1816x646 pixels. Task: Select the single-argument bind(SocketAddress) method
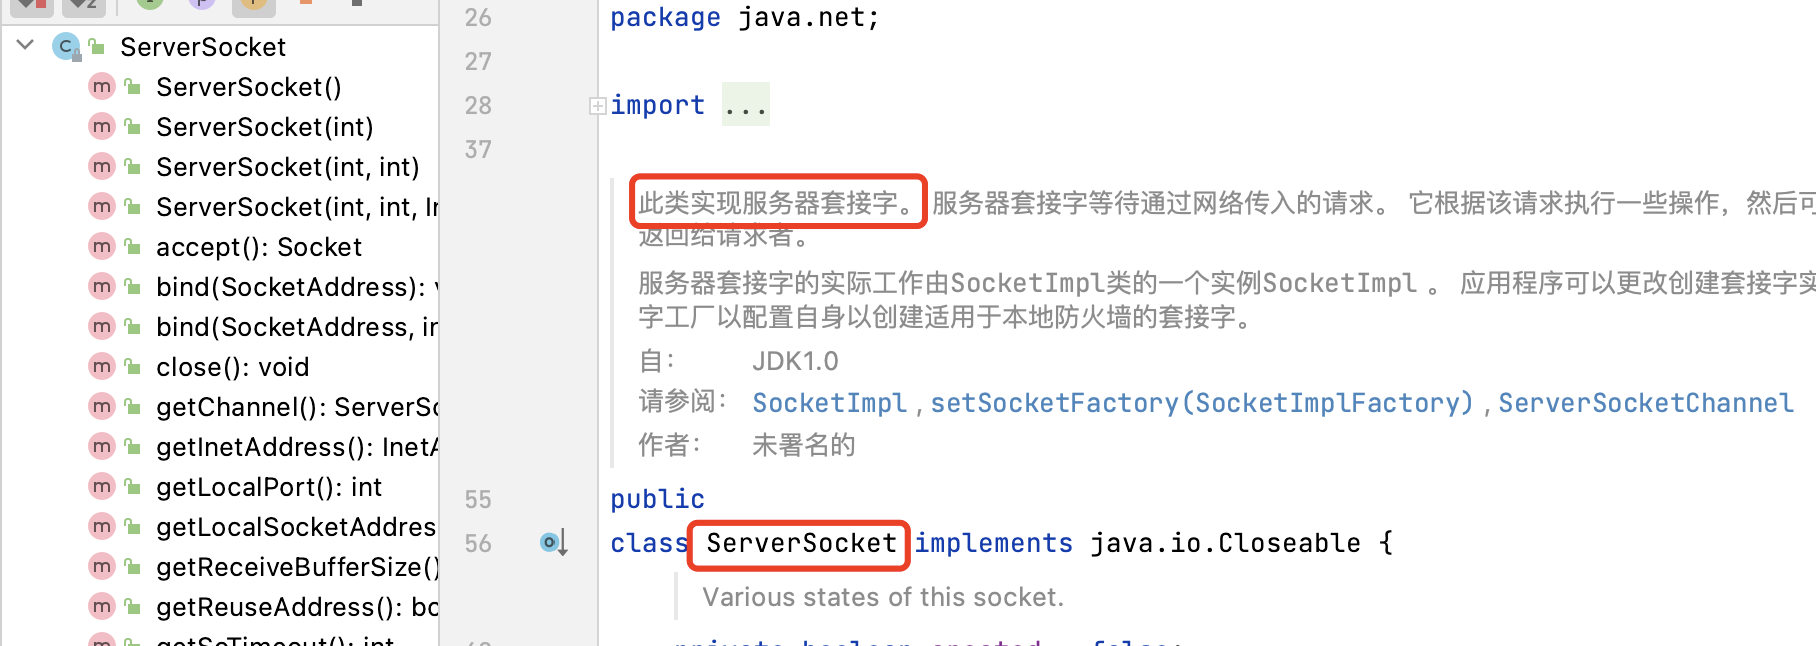point(290,287)
